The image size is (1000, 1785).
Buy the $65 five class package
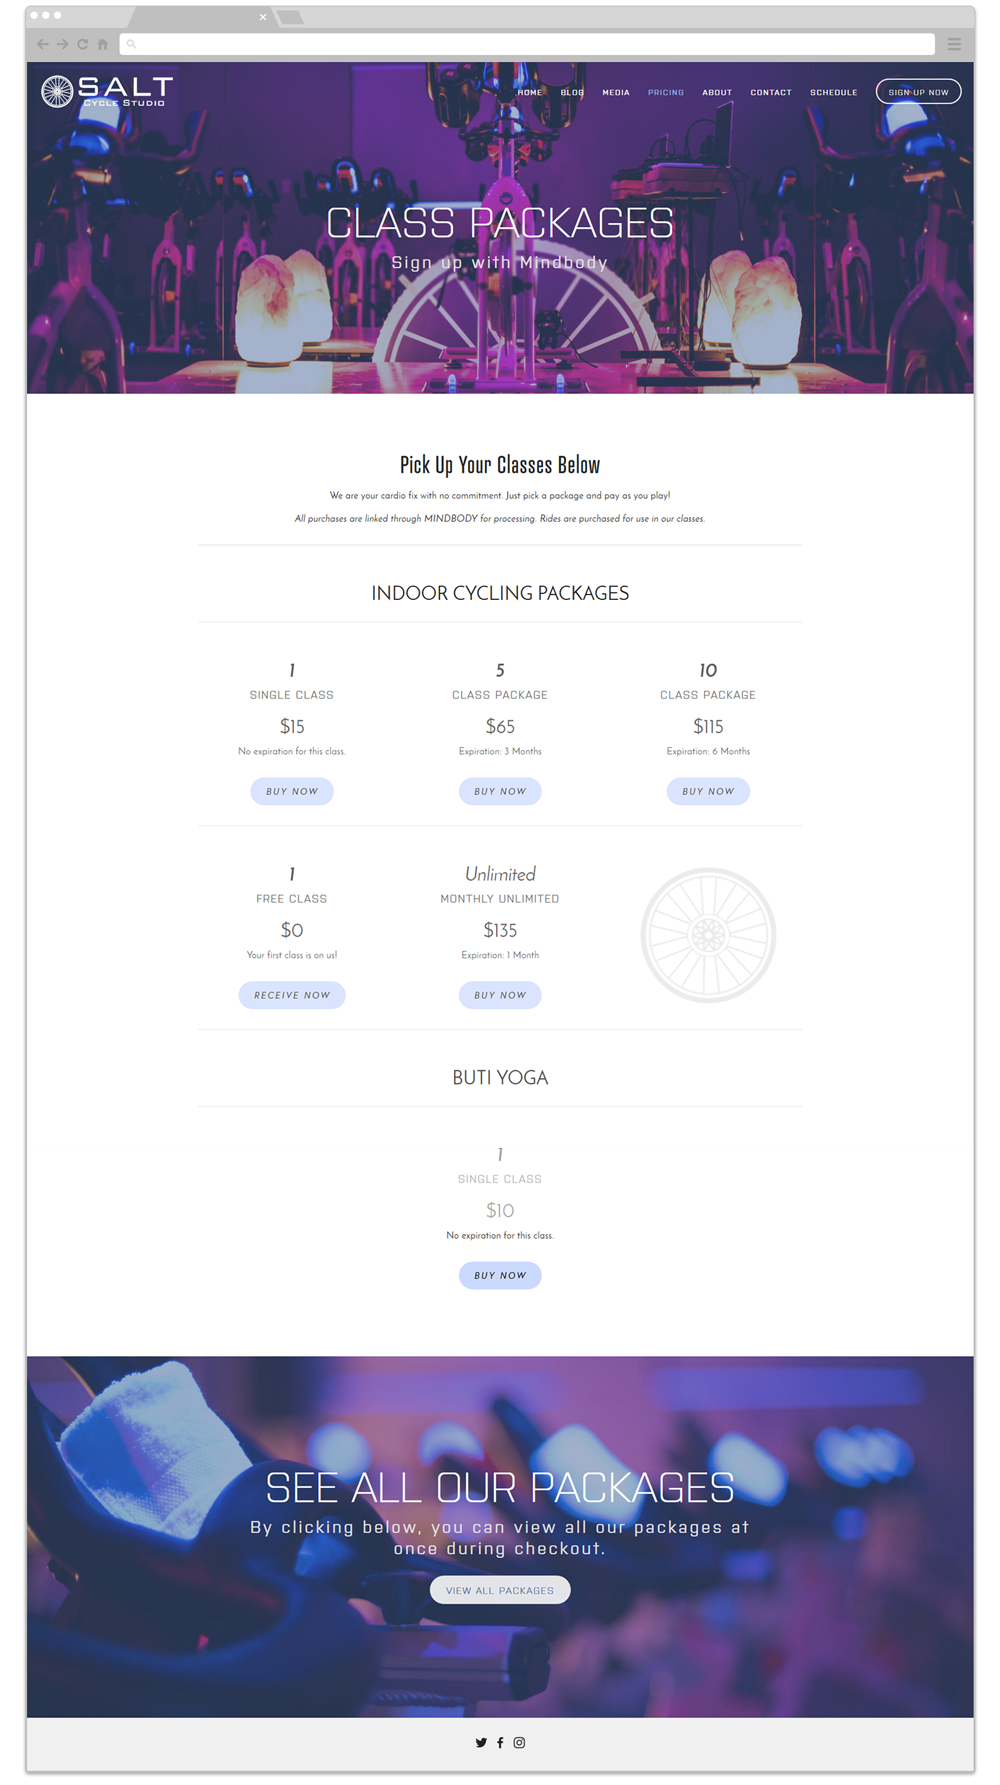pyautogui.click(x=500, y=791)
